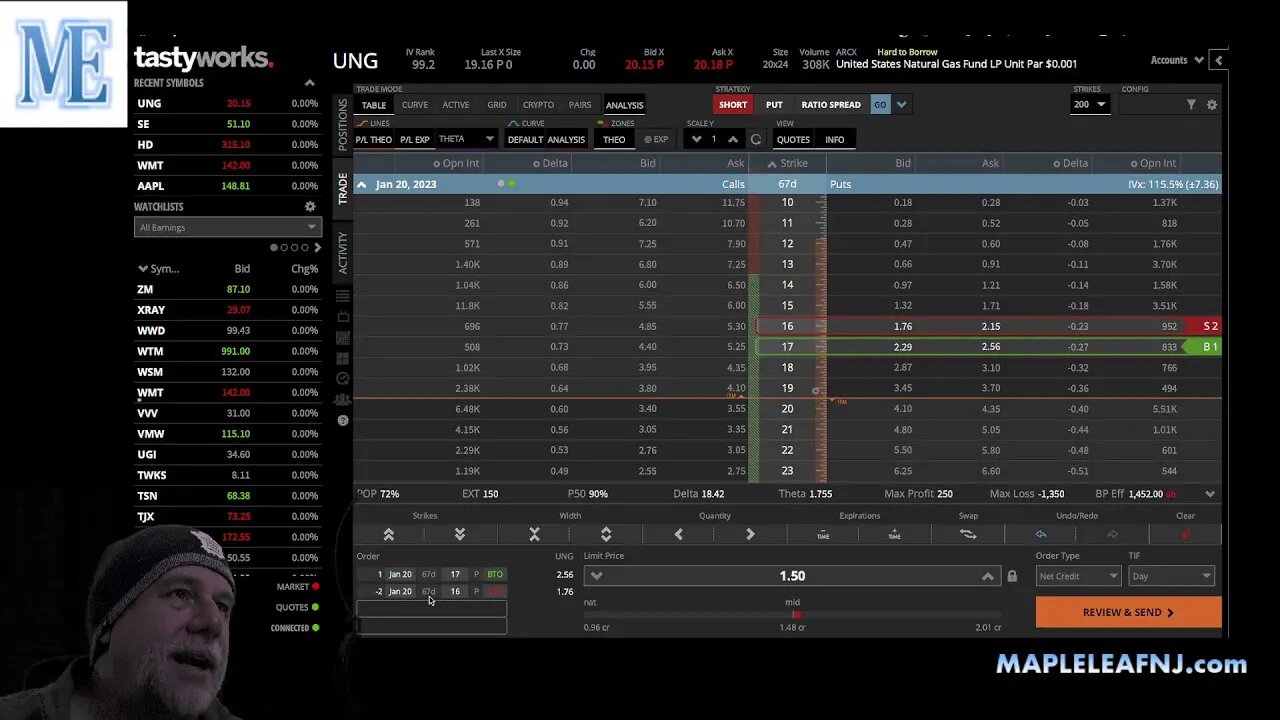This screenshot has height=720, width=1280.
Task: Open the list view sidebar icon
Action: pos(343,296)
